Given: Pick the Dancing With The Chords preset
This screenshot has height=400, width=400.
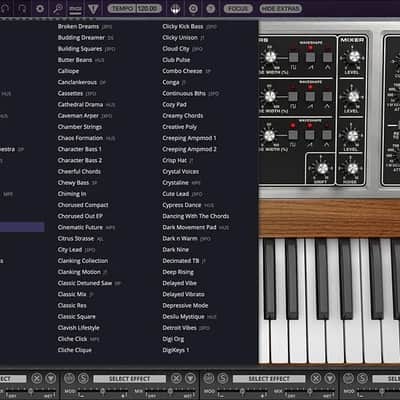Looking at the screenshot, I should pos(196,216).
